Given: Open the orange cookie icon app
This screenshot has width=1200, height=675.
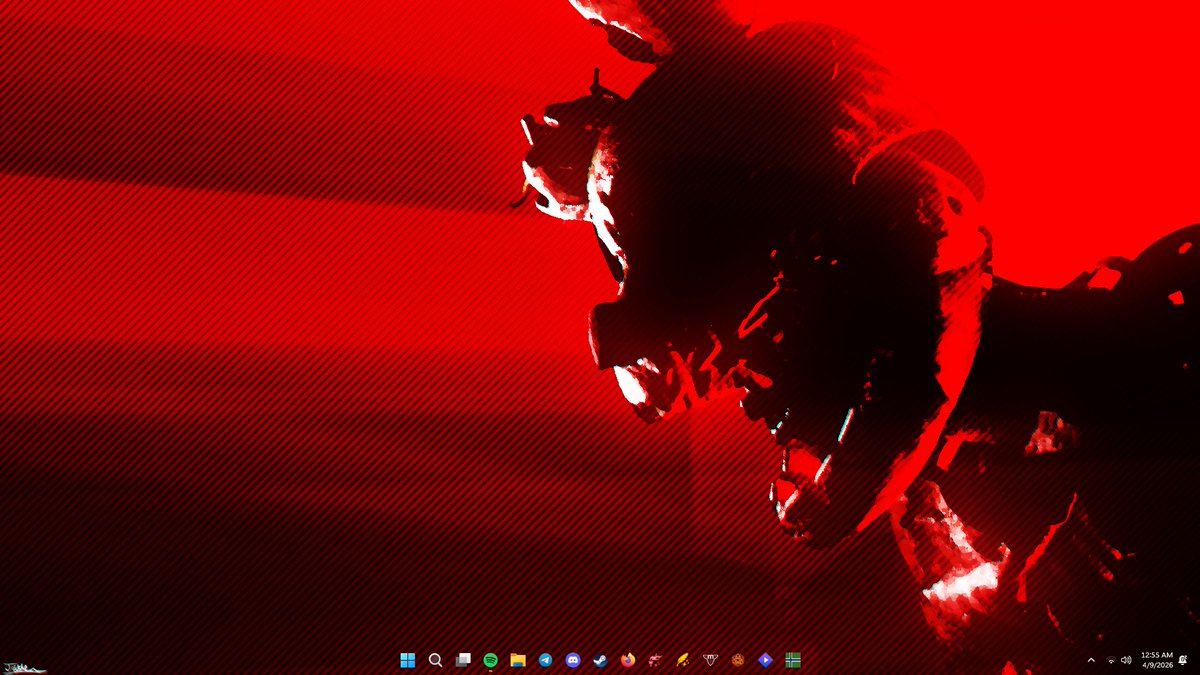Looking at the screenshot, I should tap(738, 660).
